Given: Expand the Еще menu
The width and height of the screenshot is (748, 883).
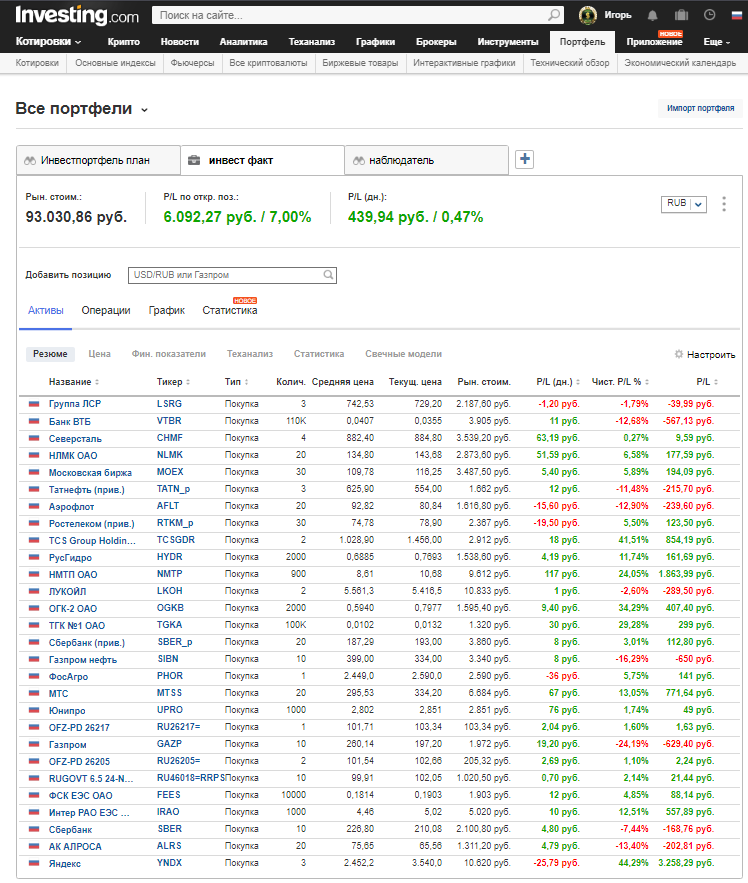Looking at the screenshot, I should click(716, 42).
